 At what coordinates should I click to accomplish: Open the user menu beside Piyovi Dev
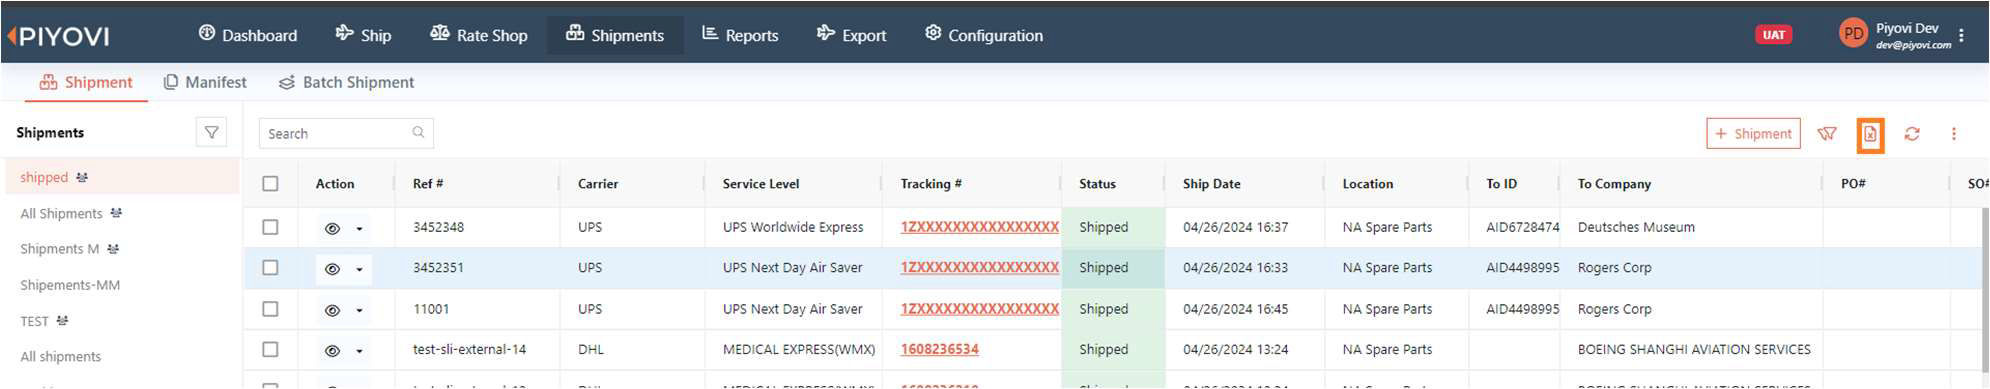point(1961,35)
